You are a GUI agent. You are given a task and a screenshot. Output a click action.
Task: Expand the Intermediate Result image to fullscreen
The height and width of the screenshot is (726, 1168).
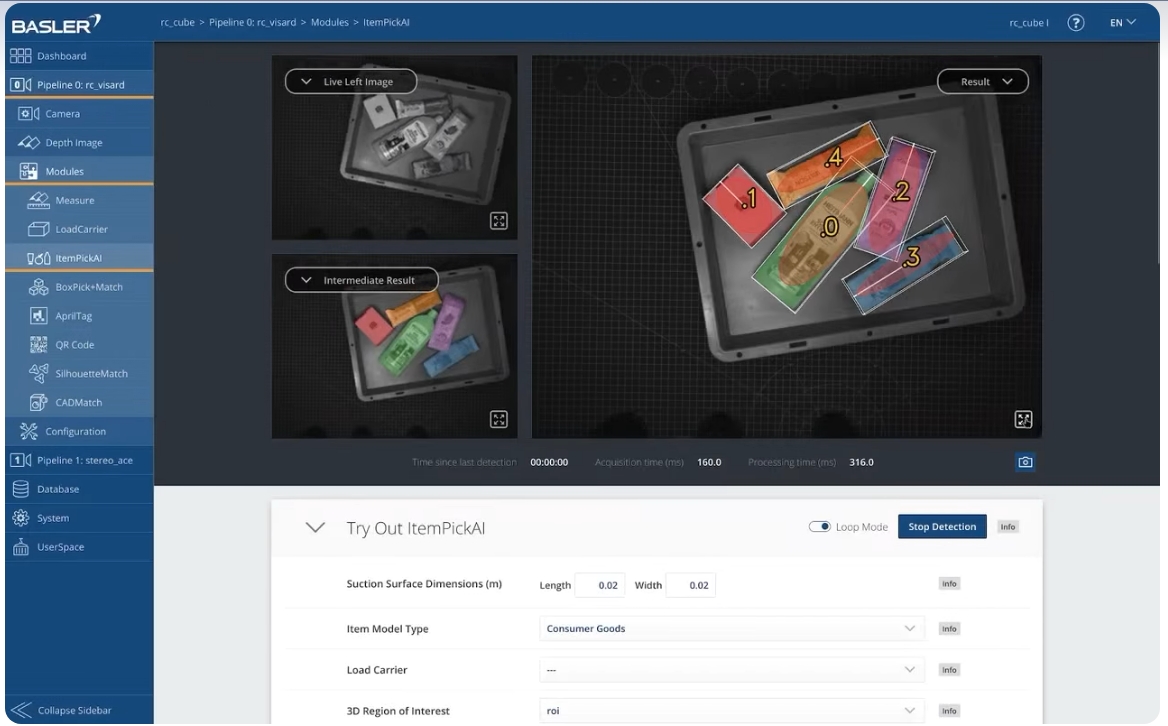click(498, 419)
